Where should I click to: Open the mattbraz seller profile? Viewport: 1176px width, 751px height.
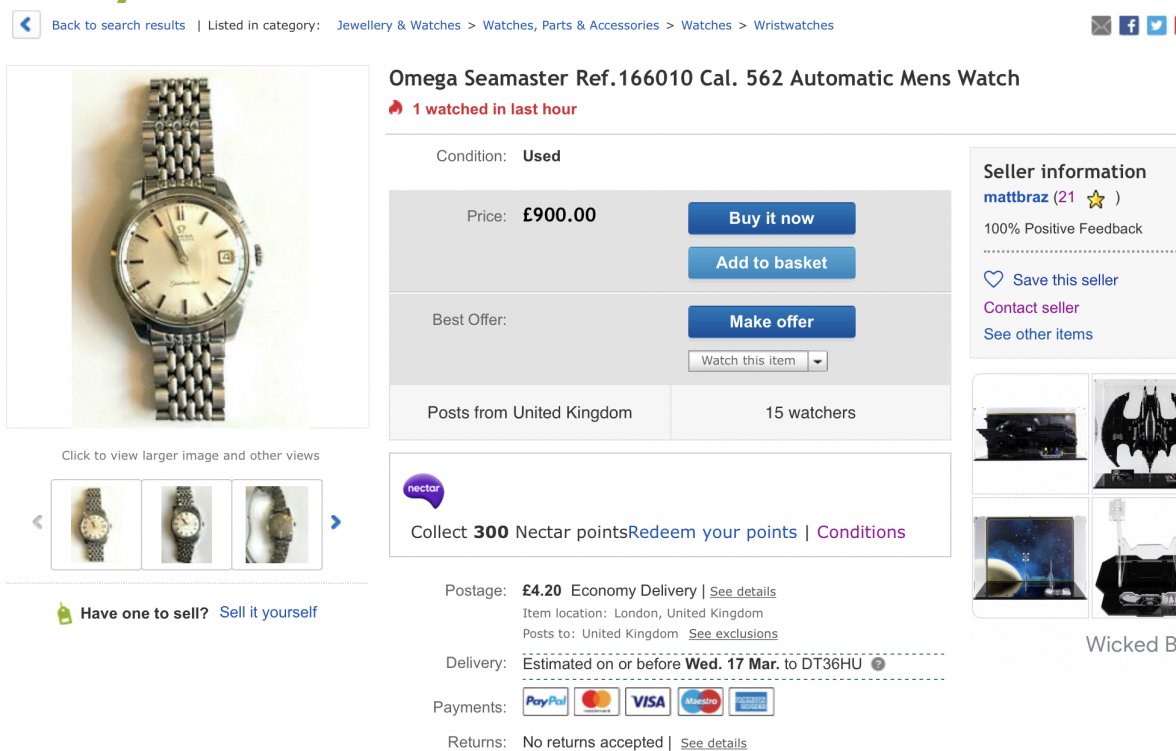click(1015, 198)
